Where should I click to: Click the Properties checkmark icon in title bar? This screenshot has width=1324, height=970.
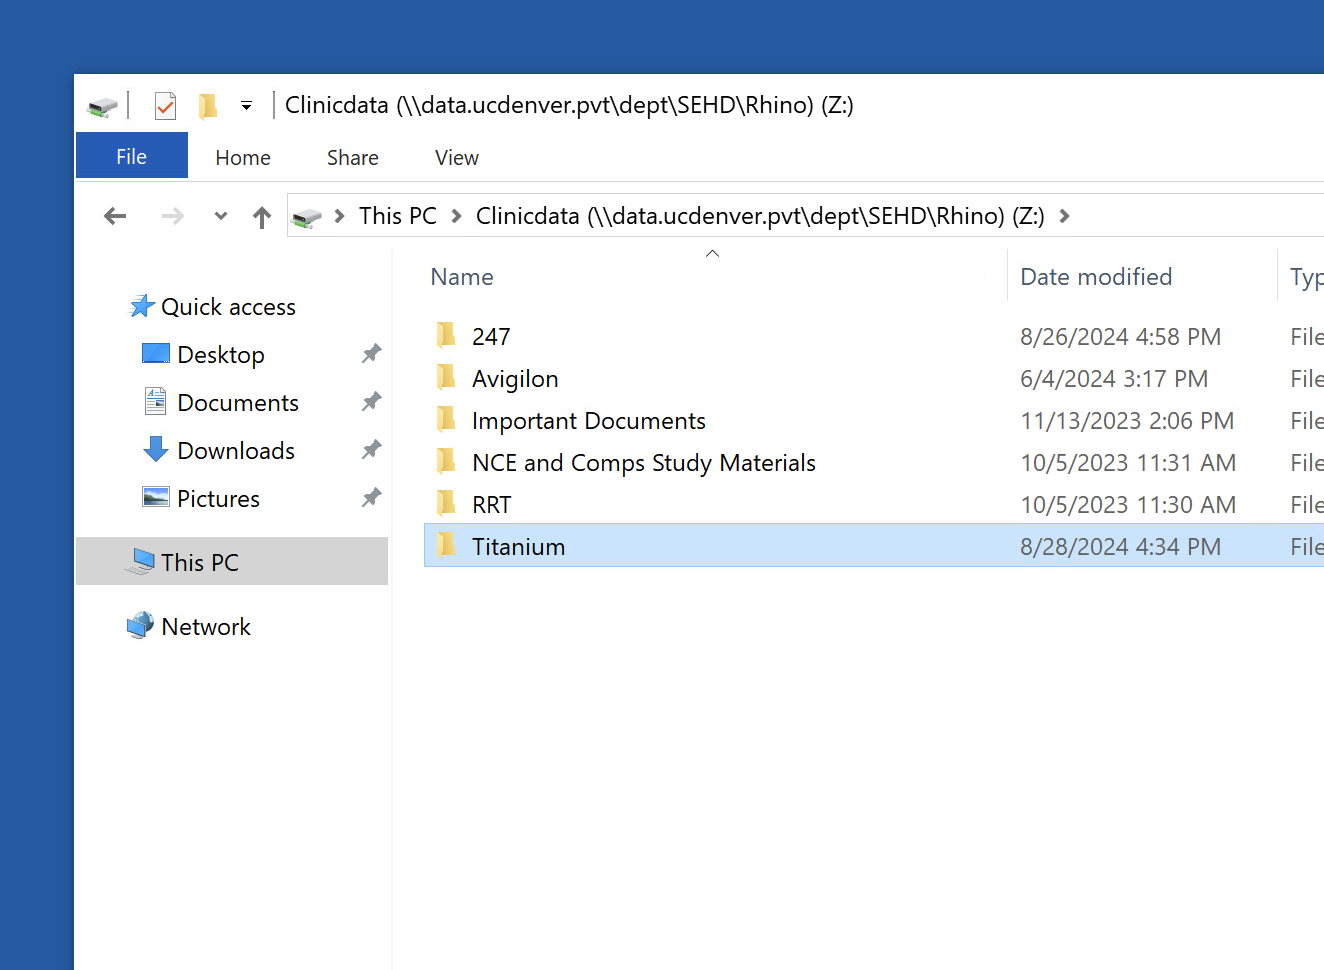165,105
